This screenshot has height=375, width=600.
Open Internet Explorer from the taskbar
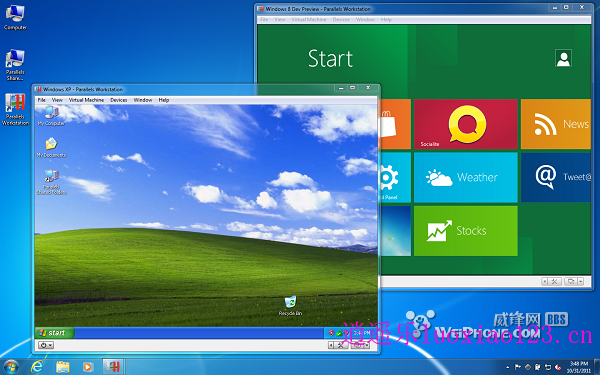pos(37,367)
